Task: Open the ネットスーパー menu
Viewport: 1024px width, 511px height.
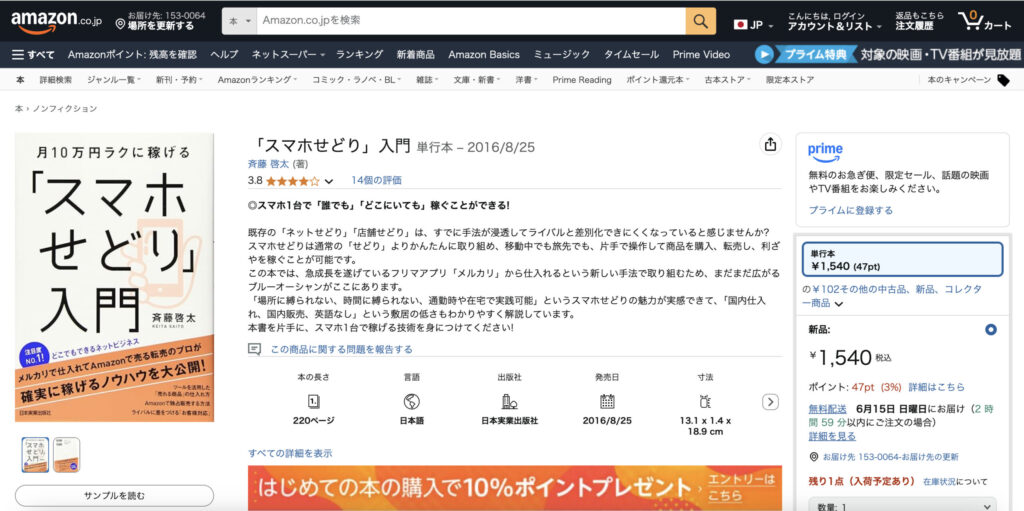Action: coord(287,54)
